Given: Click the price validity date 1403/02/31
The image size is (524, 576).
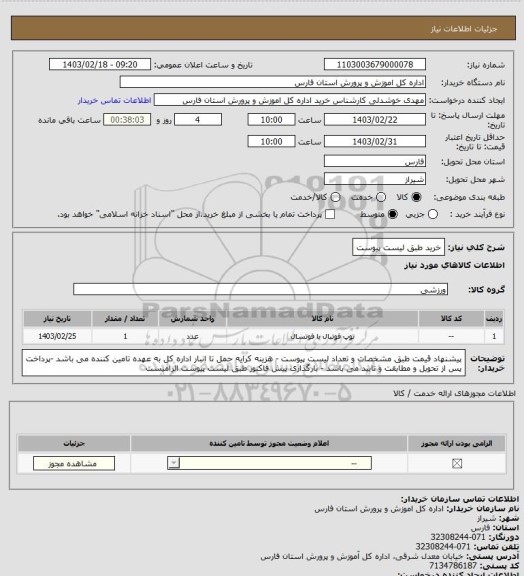Looking at the screenshot, I should coord(375,141).
